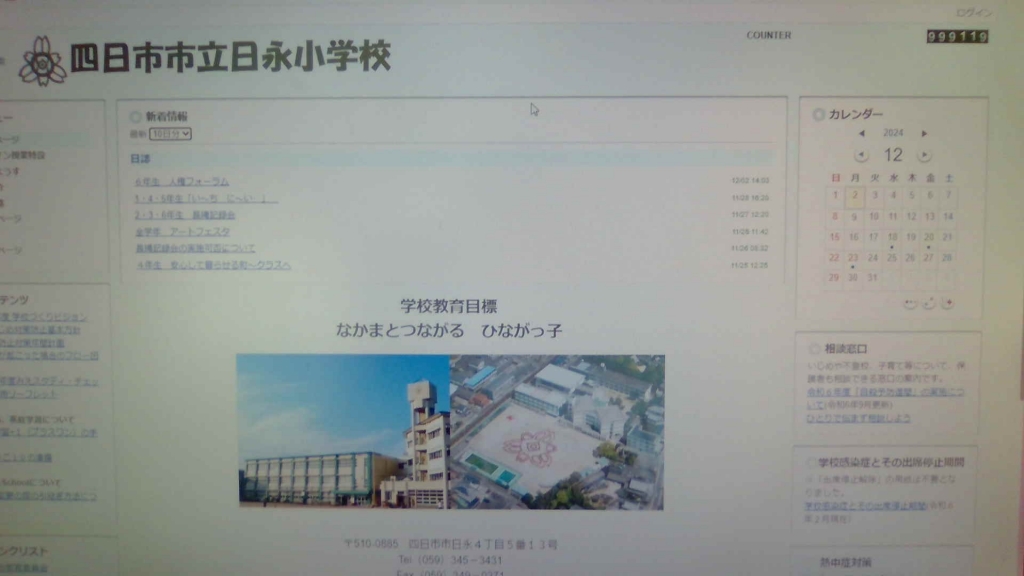This screenshot has width=1024, height=576.
Task: Select December 8 in the calendar
Action: coord(835,217)
